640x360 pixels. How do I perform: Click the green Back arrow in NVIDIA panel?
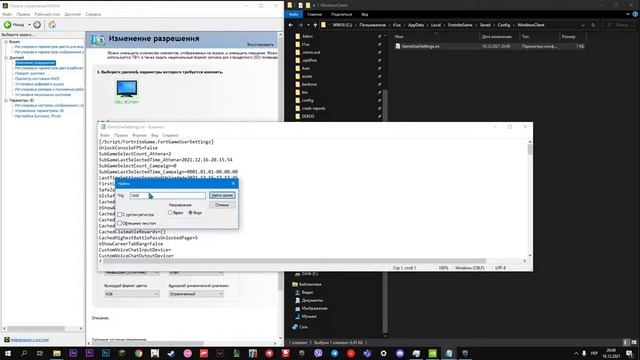(x=8, y=25)
